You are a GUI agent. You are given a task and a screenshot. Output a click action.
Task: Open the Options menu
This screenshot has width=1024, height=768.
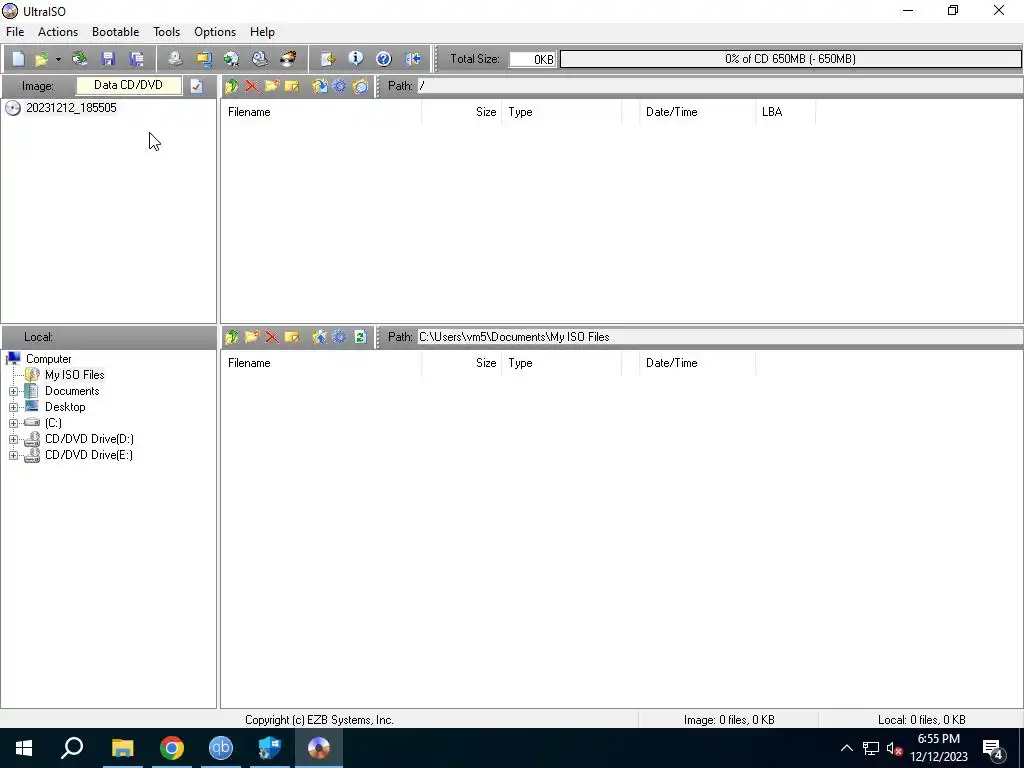(215, 32)
